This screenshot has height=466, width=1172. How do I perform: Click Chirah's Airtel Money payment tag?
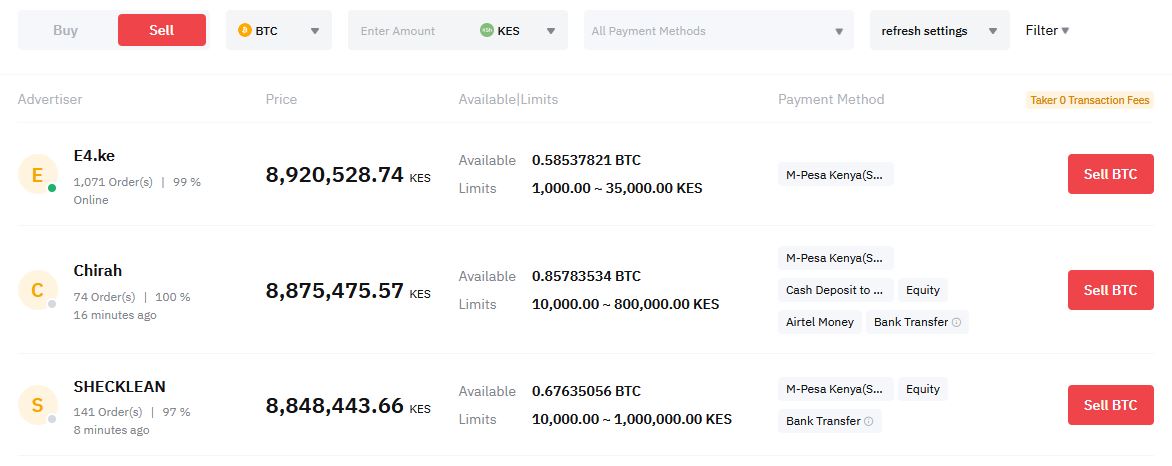[820, 322]
